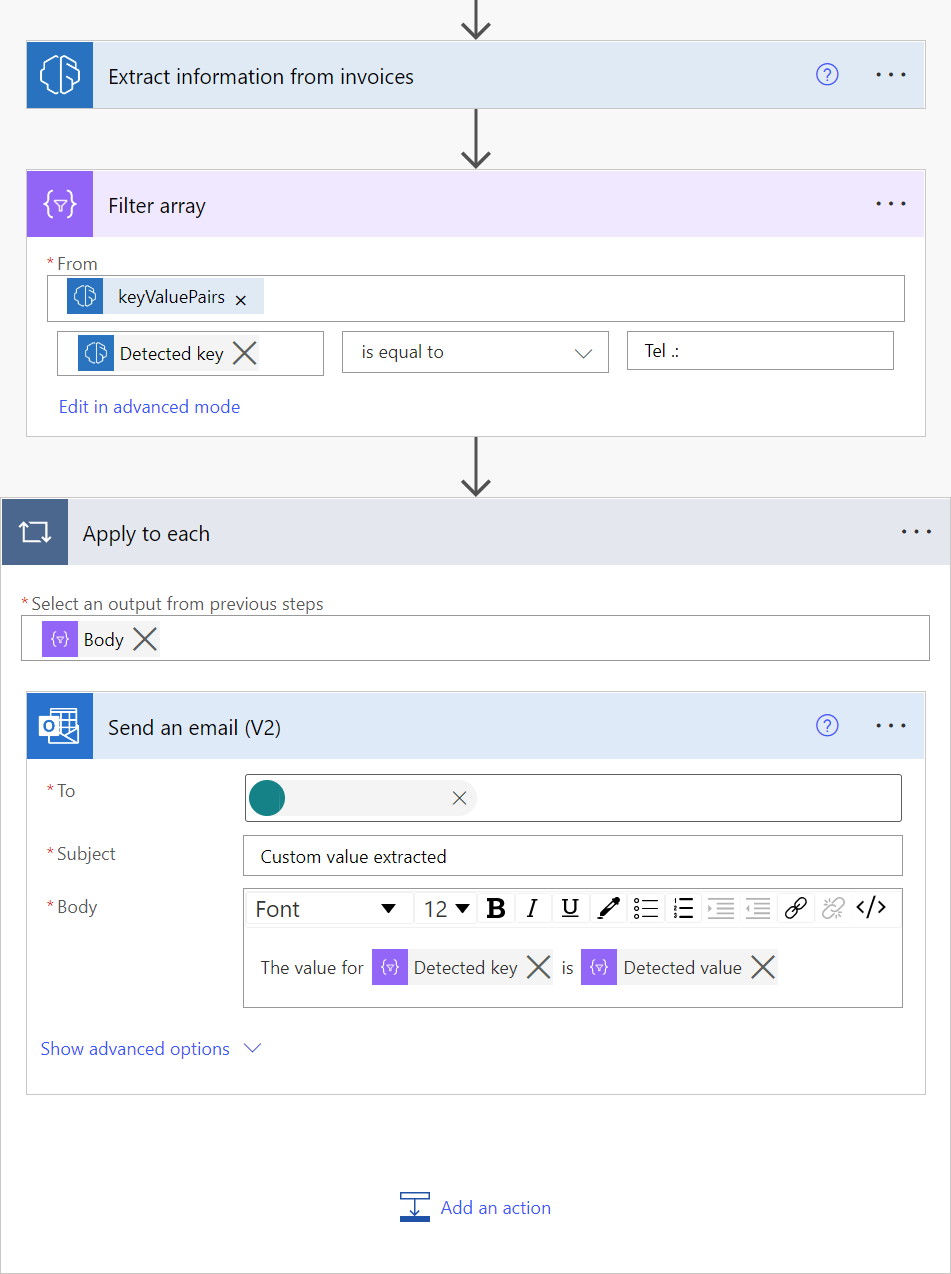Select the Apply to each loop icon
The image size is (951, 1274).
click(x=35, y=531)
